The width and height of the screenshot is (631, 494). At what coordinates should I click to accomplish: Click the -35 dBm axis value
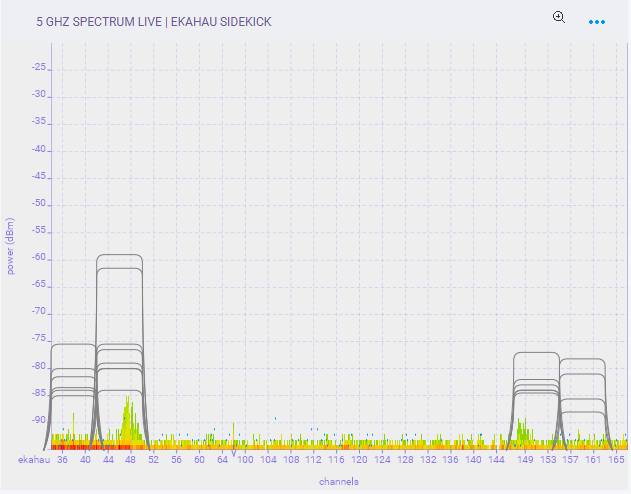tap(39, 121)
